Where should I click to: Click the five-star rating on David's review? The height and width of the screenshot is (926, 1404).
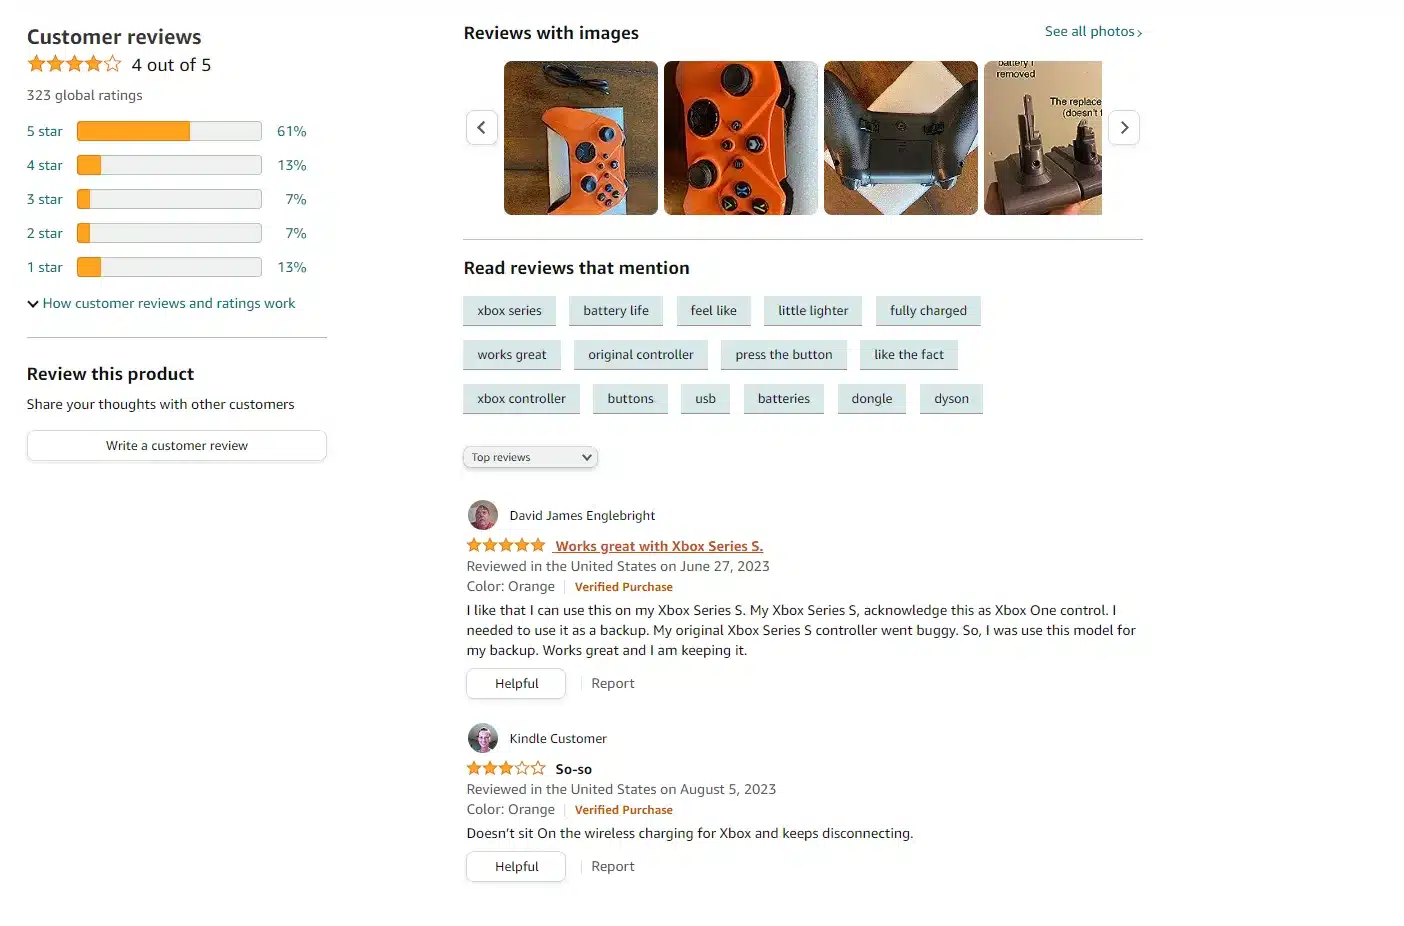pos(506,546)
